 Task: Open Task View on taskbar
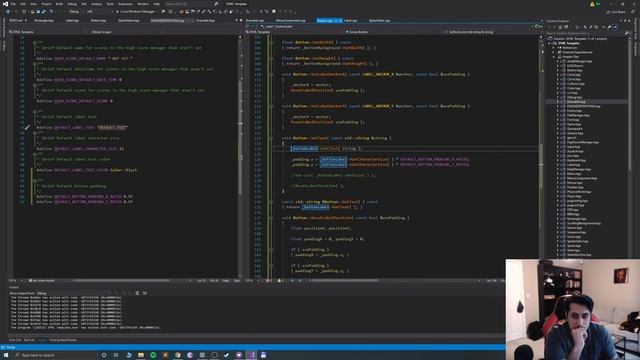click(116, 355)
